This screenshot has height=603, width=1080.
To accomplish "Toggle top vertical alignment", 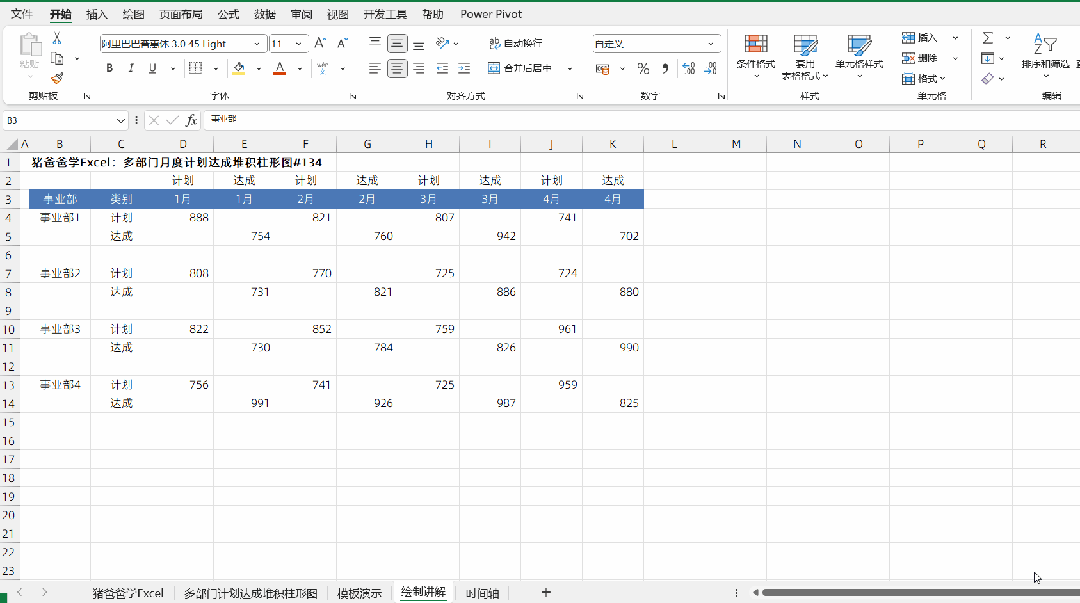I will tap(375, 43).
